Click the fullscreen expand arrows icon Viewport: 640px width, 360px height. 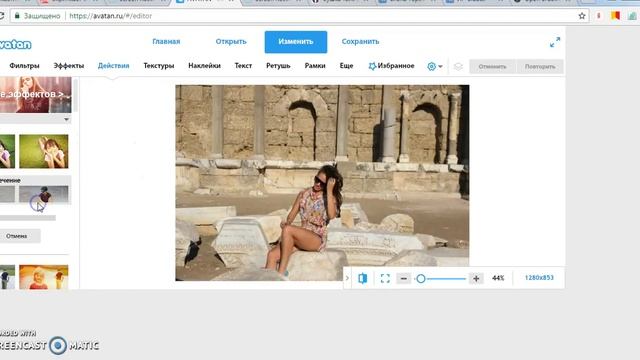coord(555,42)
